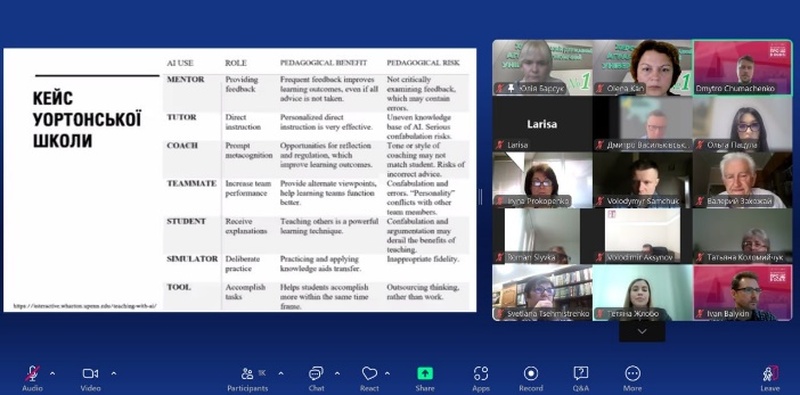Select Larisa participant tile
800x395 pixels.
(542, 124)
